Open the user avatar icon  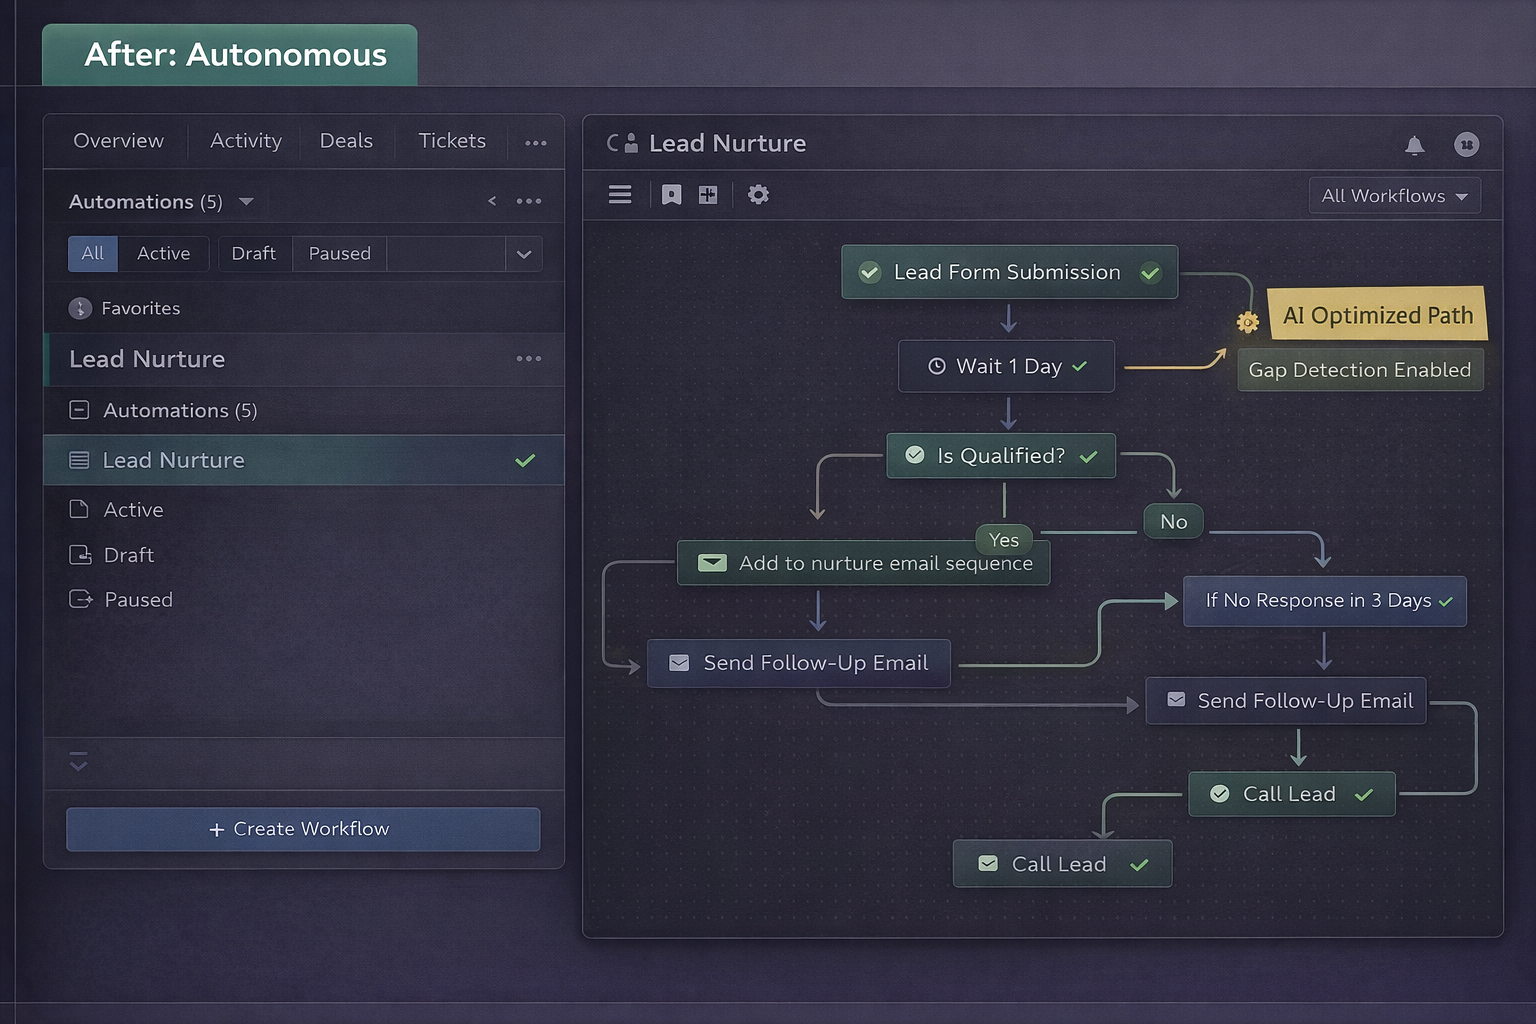pos(1466,145)
